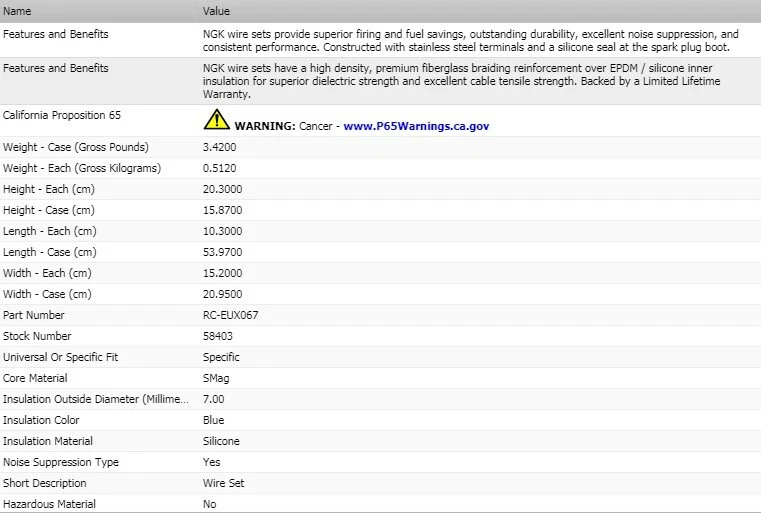Click the second Features and Benefits label

(55, 68)
